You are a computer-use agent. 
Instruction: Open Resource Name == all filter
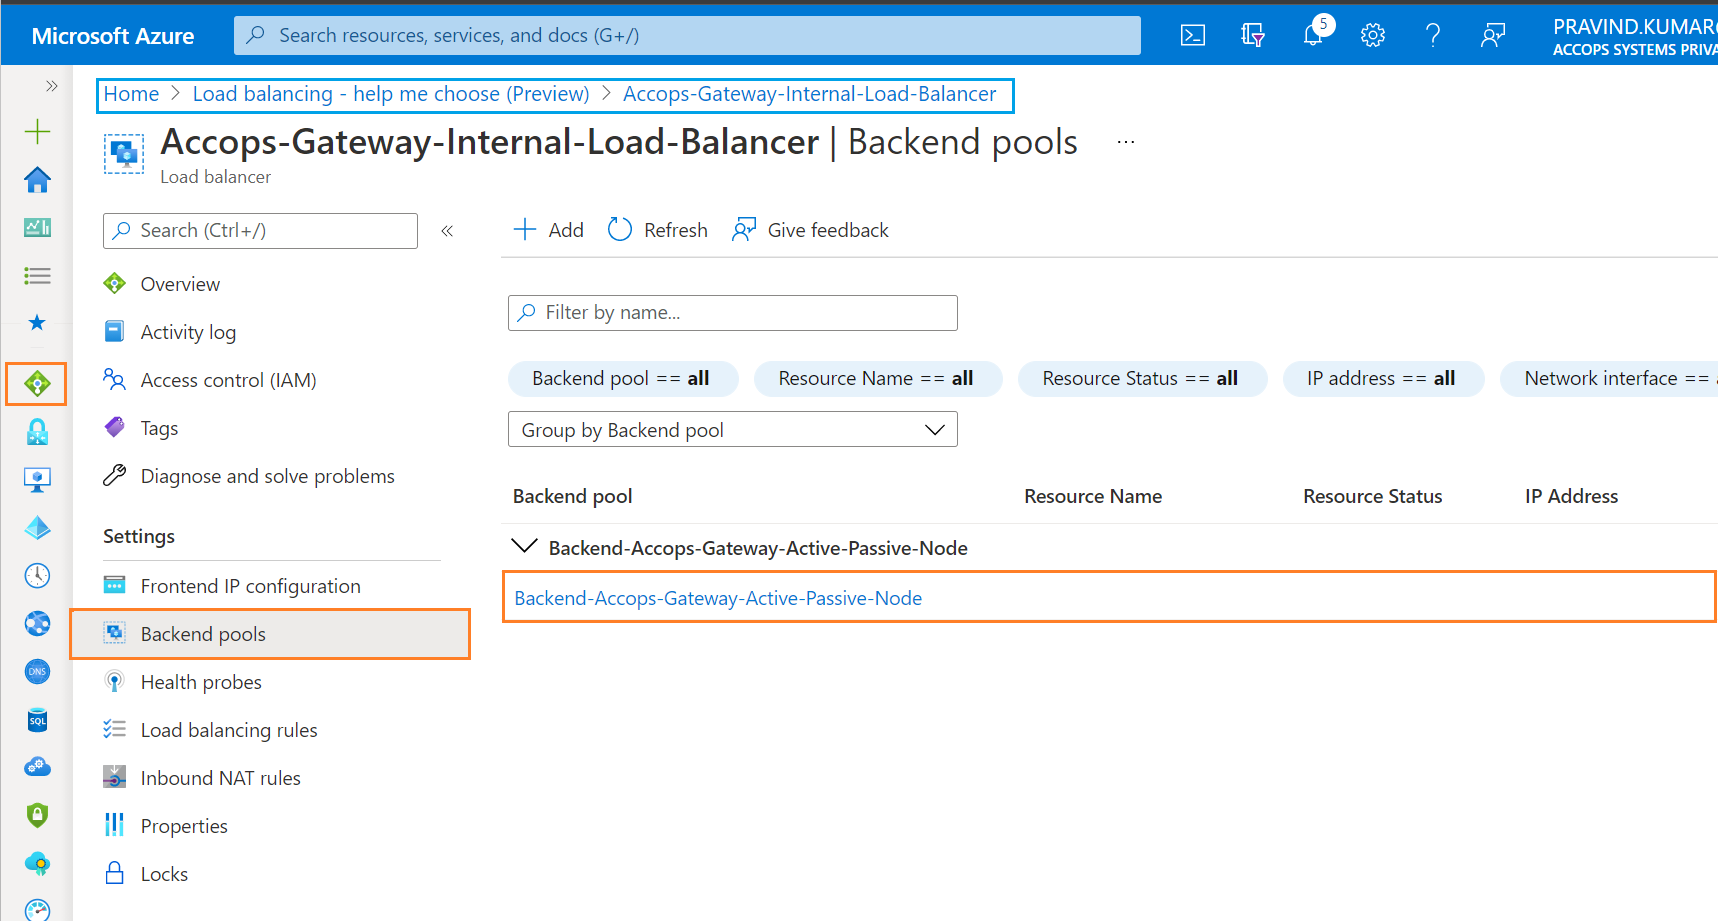coord(877,379)
